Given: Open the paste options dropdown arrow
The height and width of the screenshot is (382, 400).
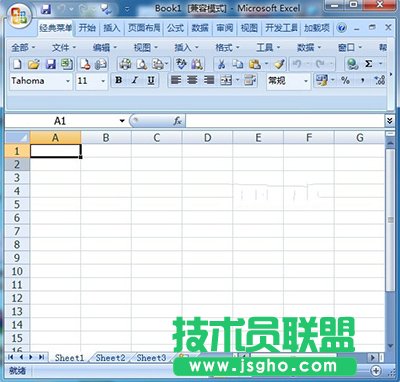Looking at the screenshot, I should (266, 63).
